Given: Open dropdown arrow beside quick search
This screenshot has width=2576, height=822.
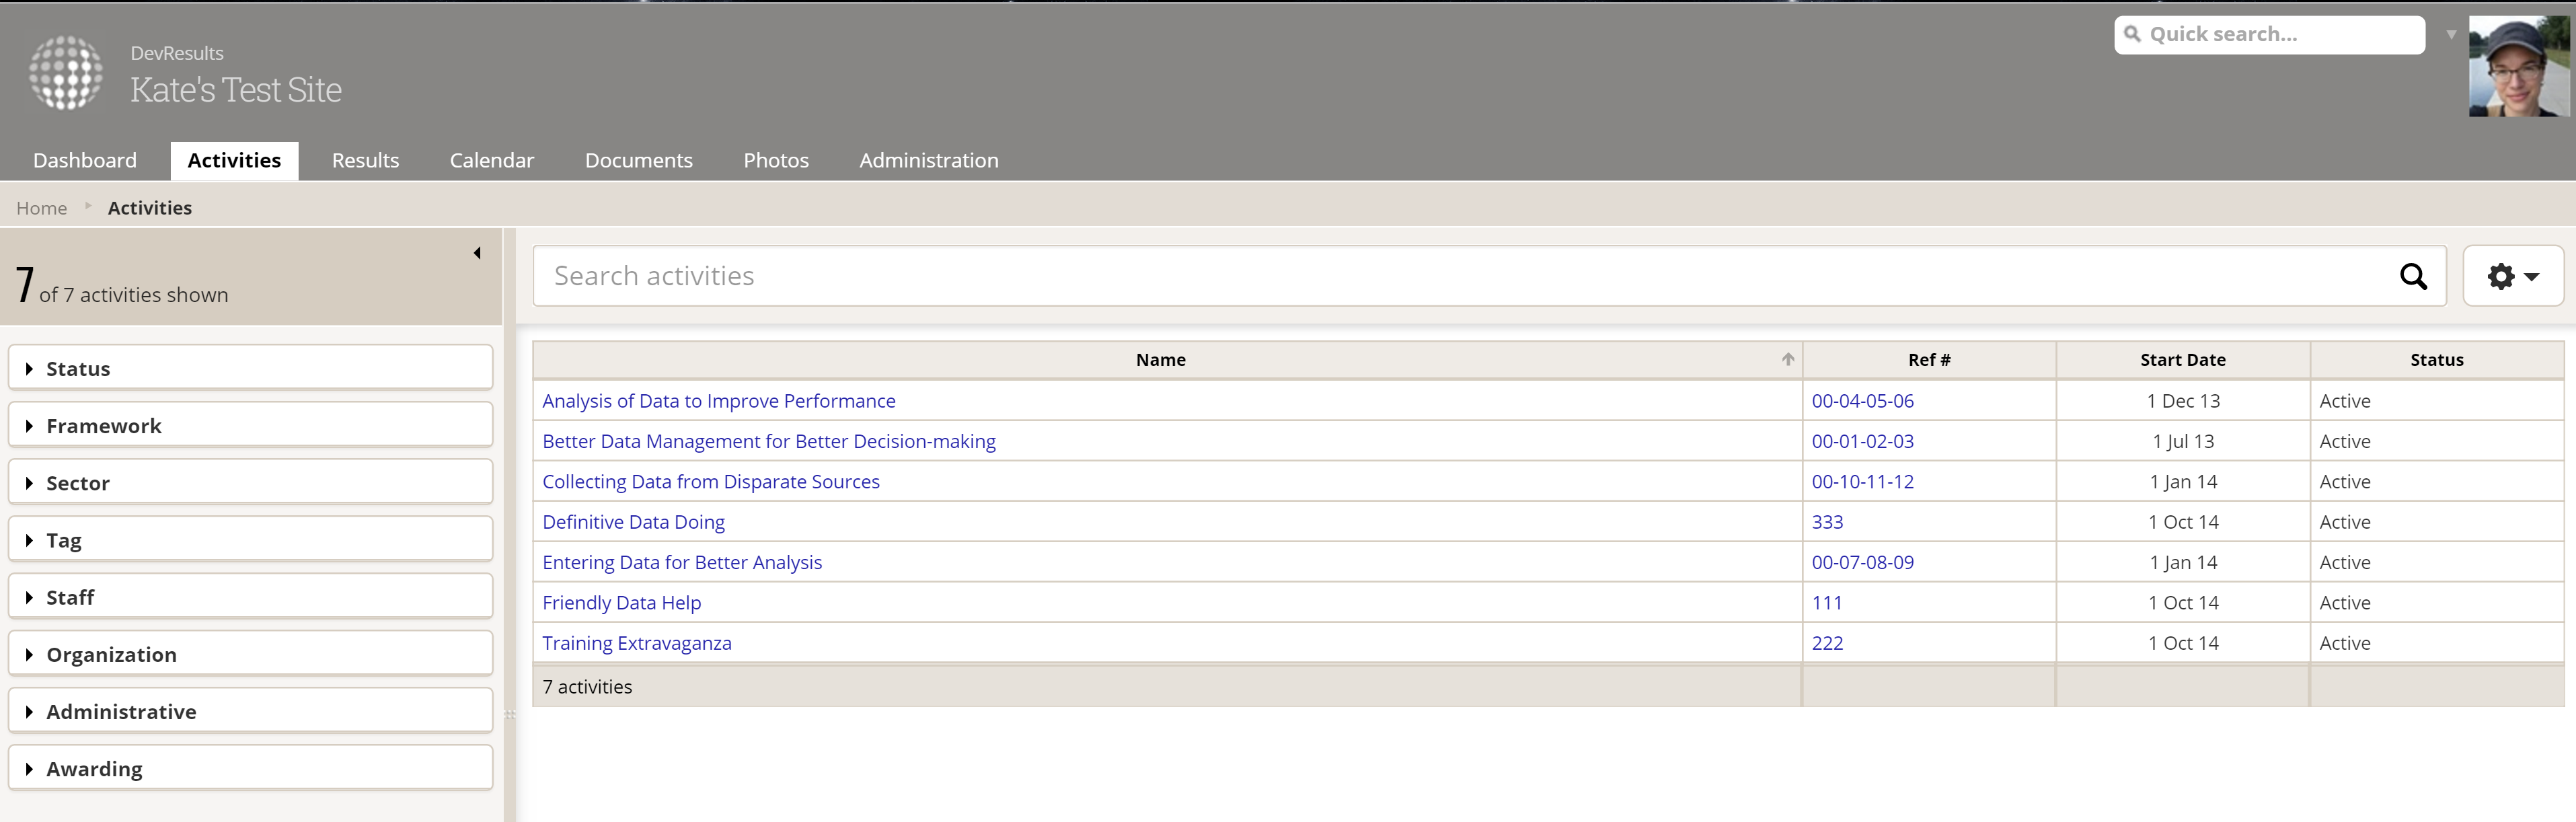Looking at the screenshot, I should pos(2450,35).
